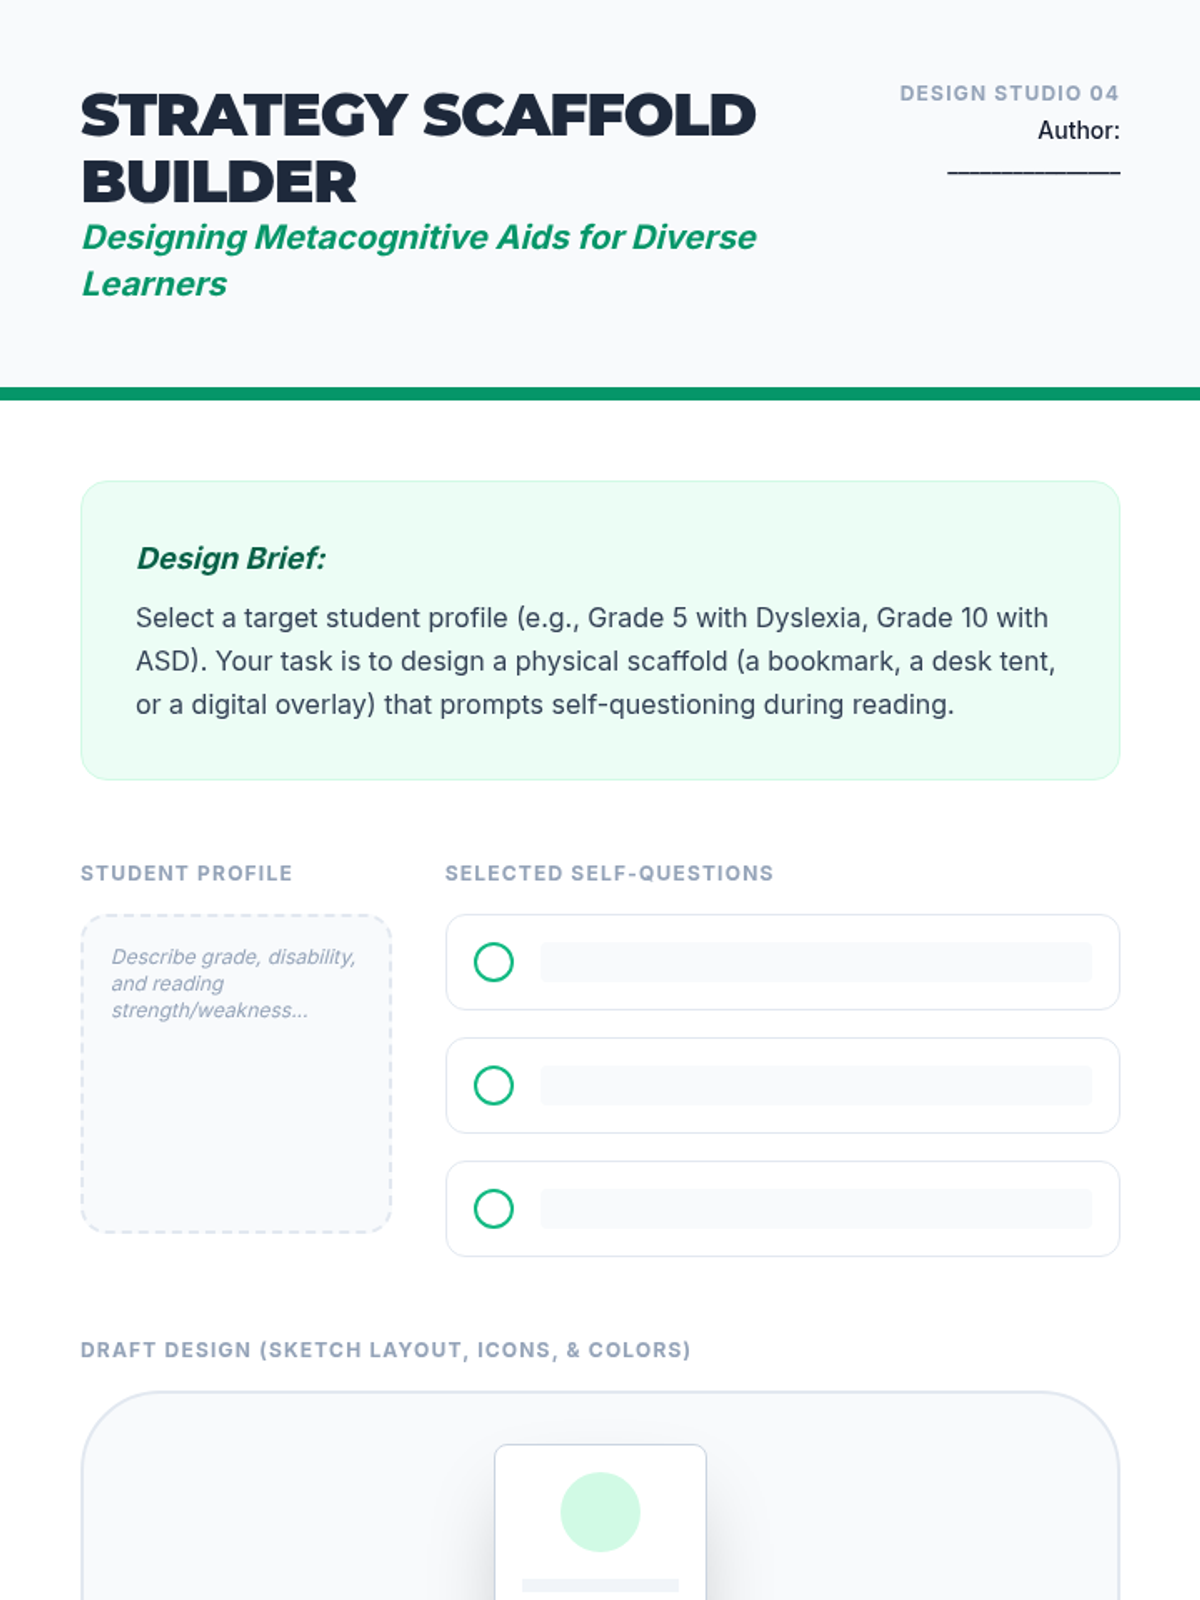Click the Strategy Scaffold Builder title

click(x=418, y=148)
